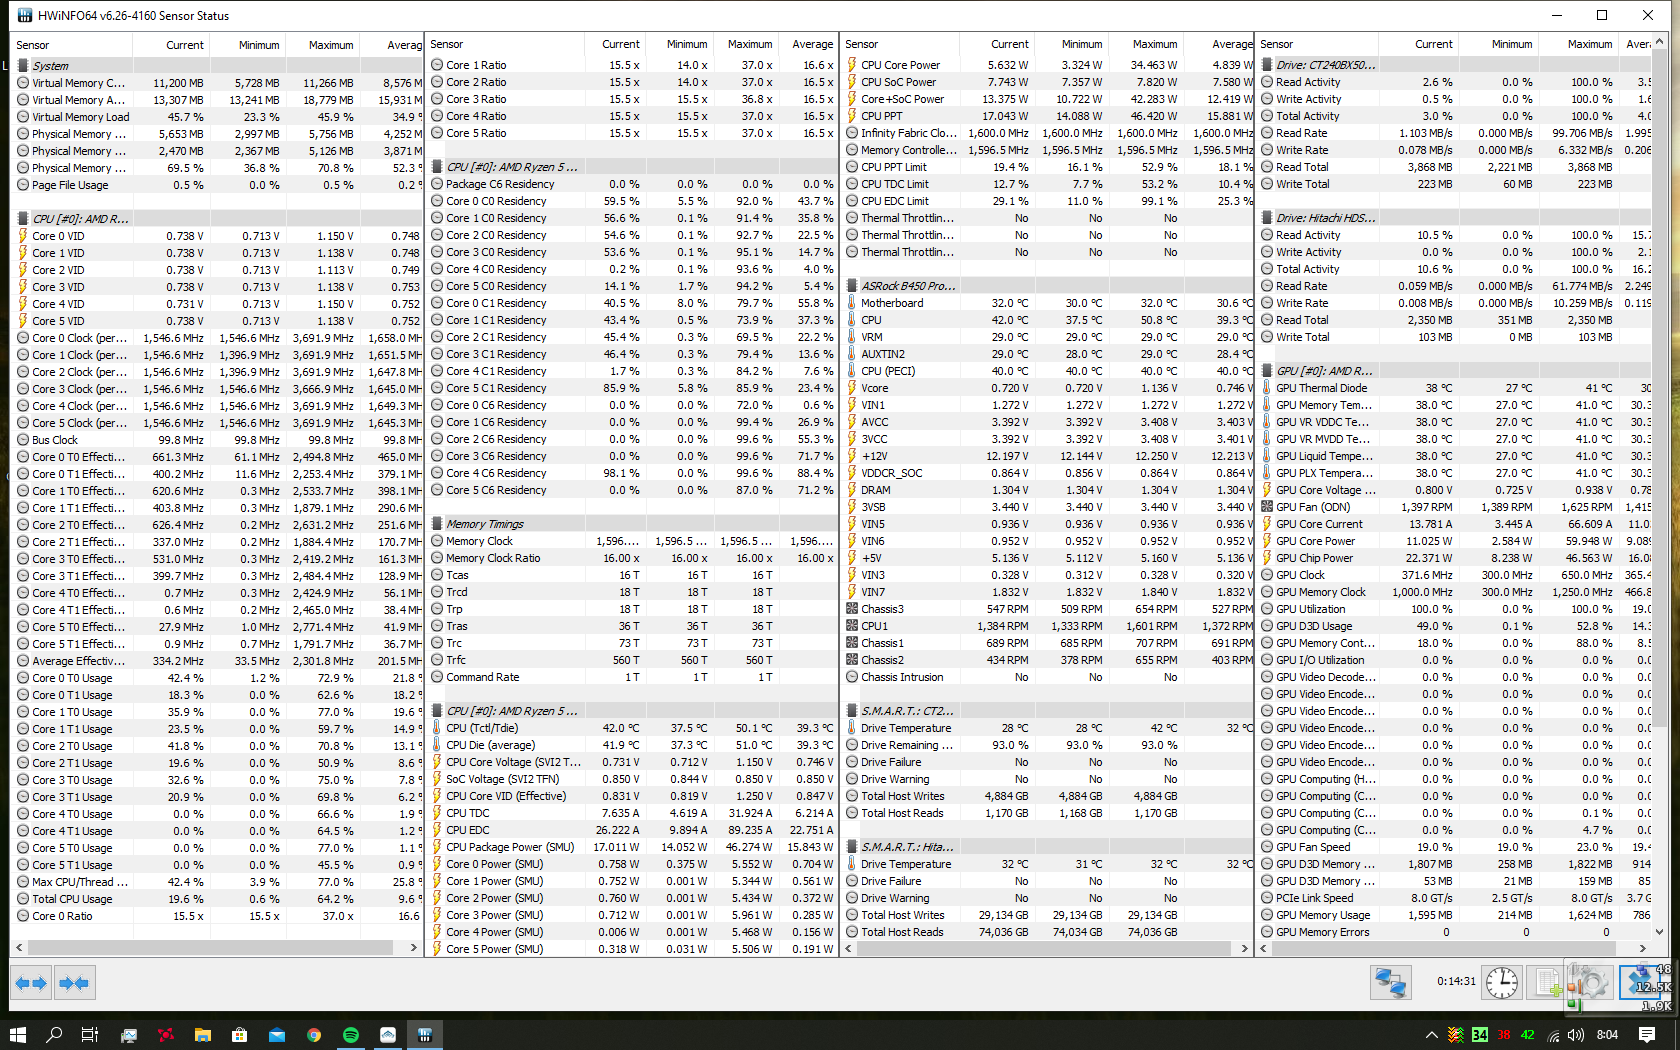
Task: Open Task View from the taskbar
Action: tap(90, 1035)
